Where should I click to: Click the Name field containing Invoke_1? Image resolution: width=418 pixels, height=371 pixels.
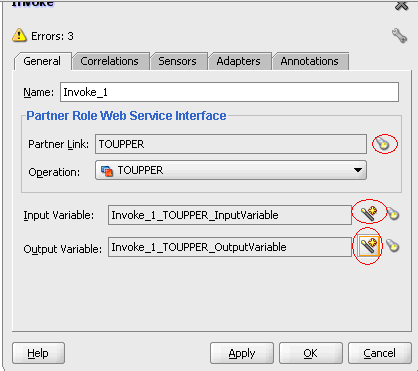(229, 92)
